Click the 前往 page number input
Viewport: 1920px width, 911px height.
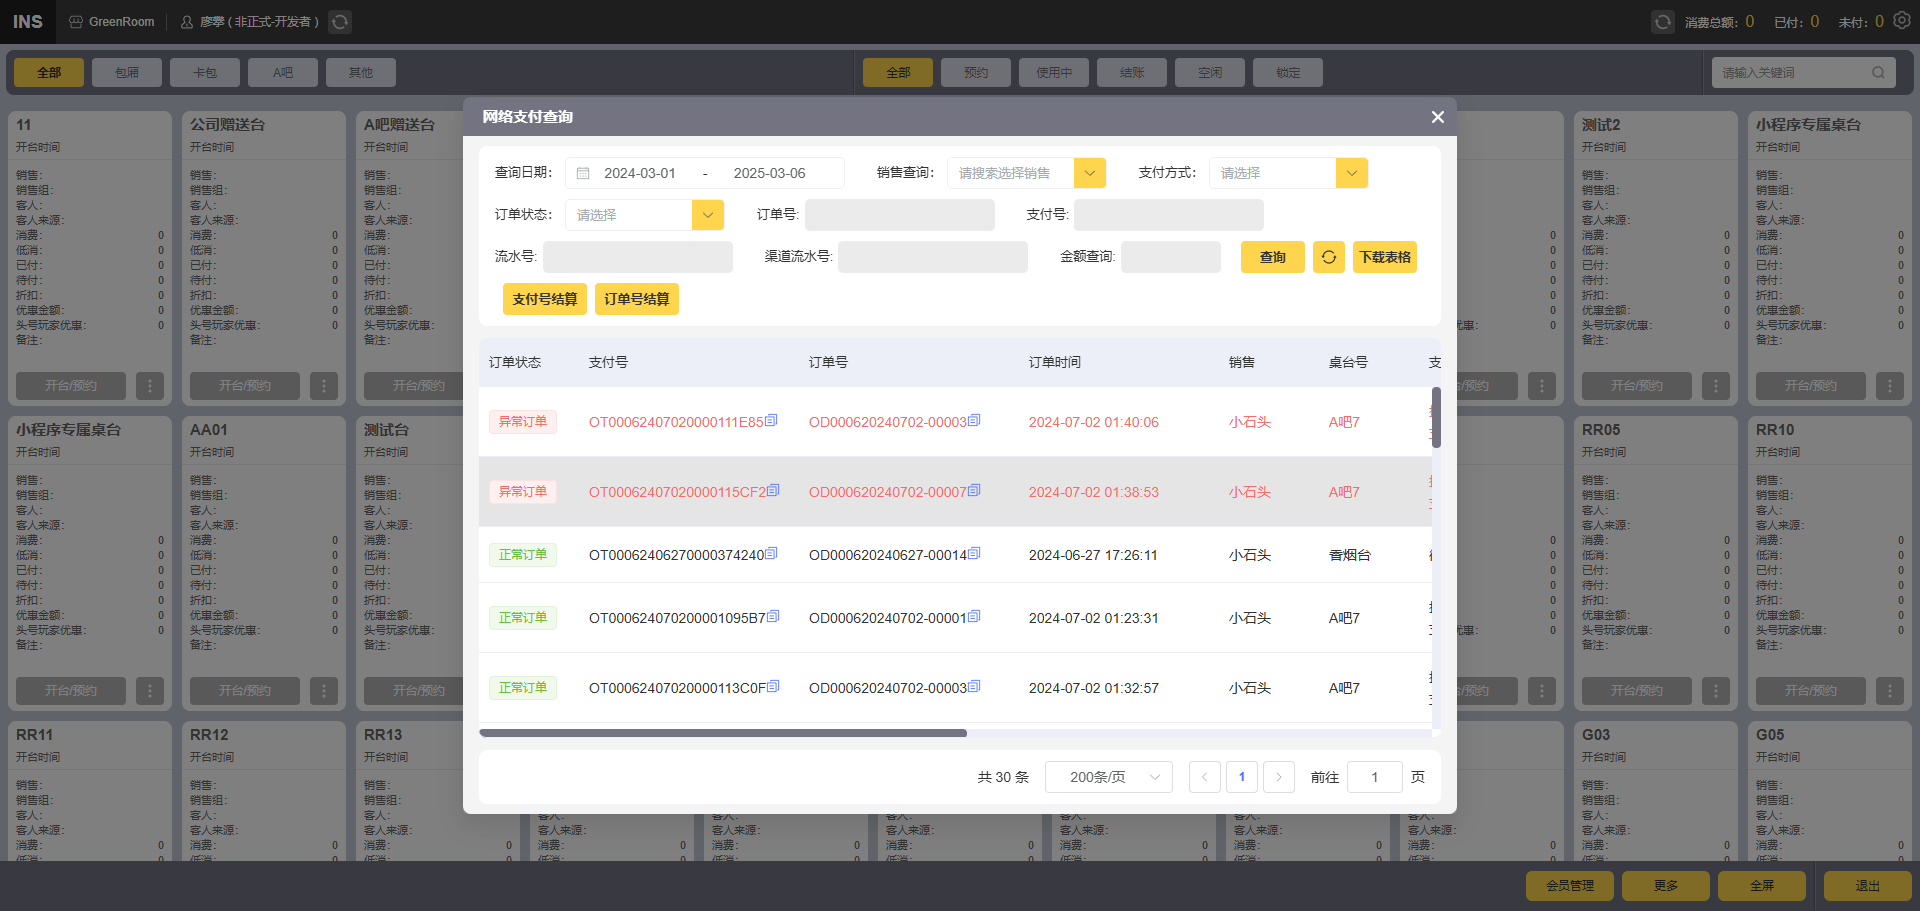(1375, 777)
